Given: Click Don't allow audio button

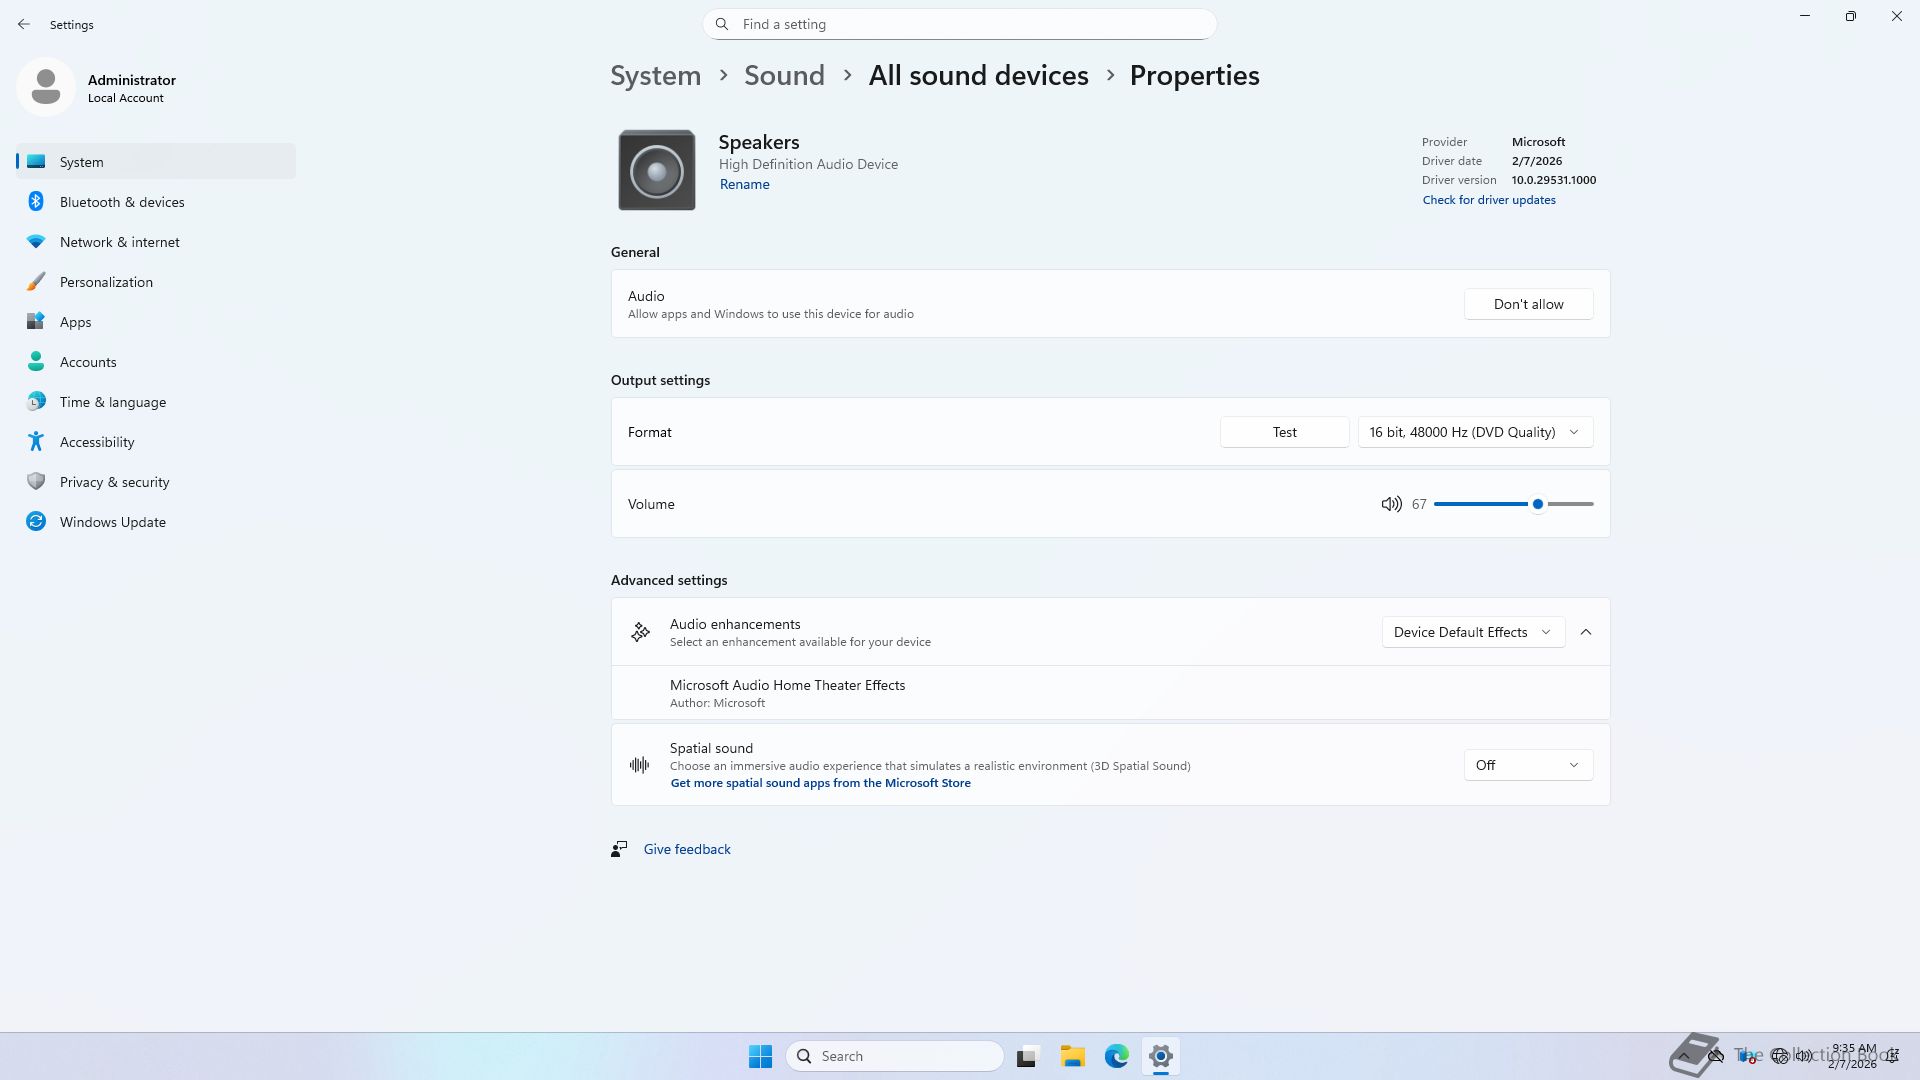Looking at the screenshot, I should point(1528,304).
